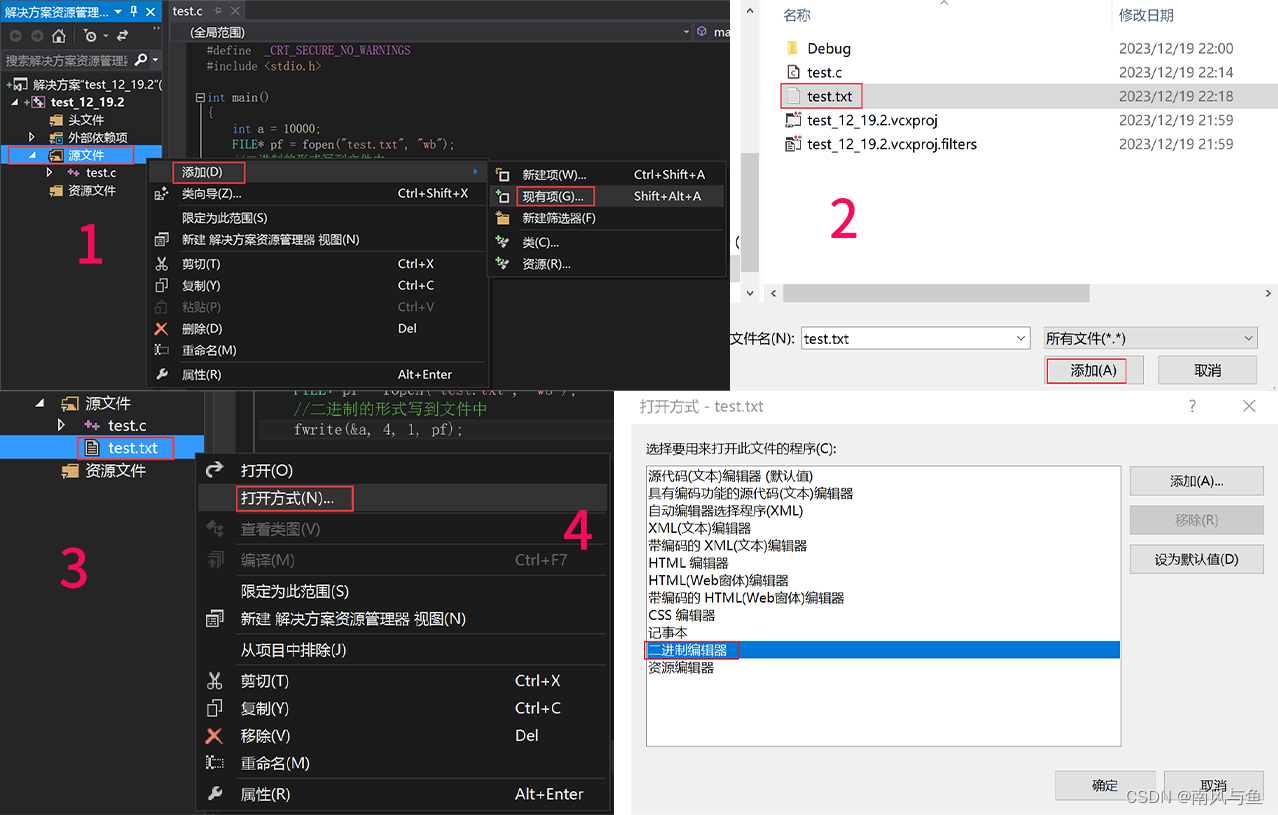Click class wizard icon beside 类向导(Z)...
The height and width of the screenshot is (815, 1278).
point(162,194)
